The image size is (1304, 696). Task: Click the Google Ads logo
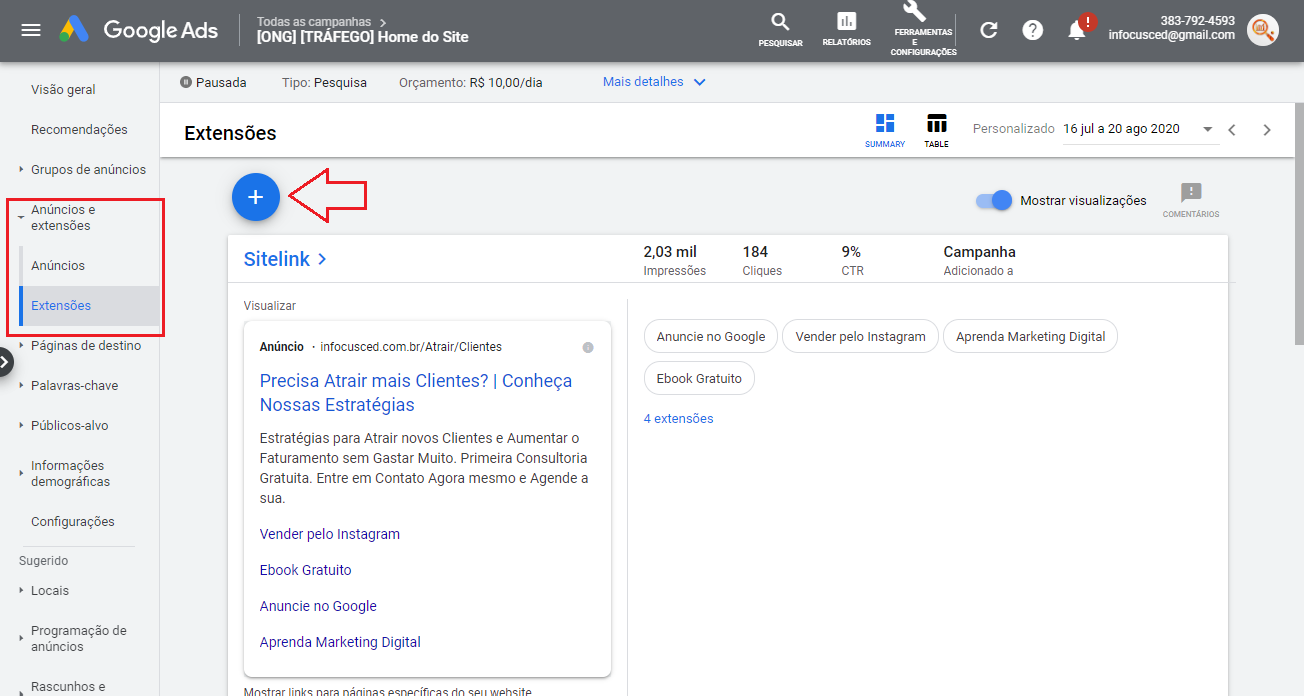coord(138,30)
